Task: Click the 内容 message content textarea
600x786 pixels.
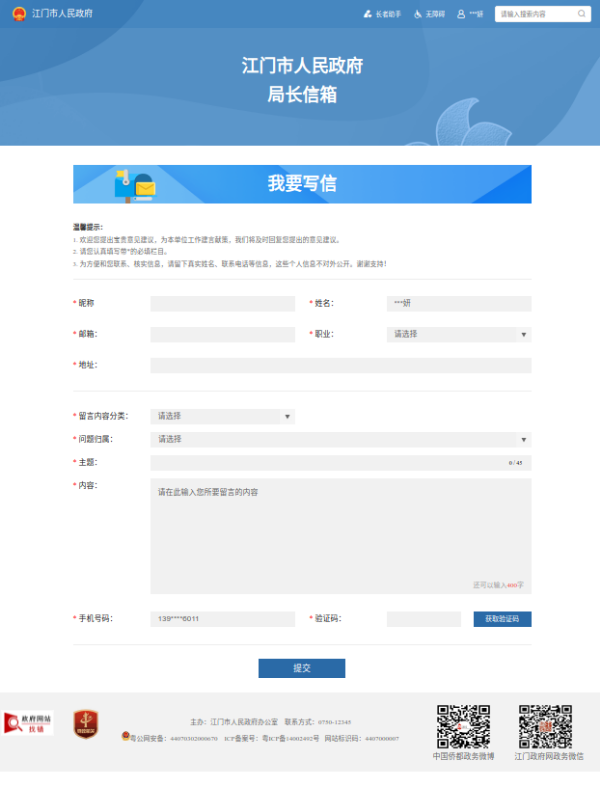Action: pyautogui.click(x=340, y=535)
